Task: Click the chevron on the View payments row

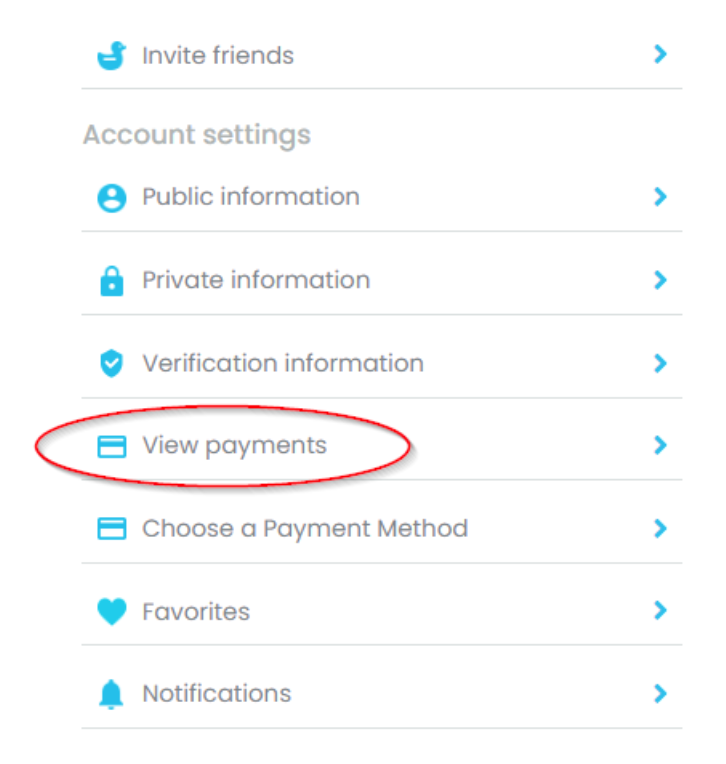Action: 659,445
